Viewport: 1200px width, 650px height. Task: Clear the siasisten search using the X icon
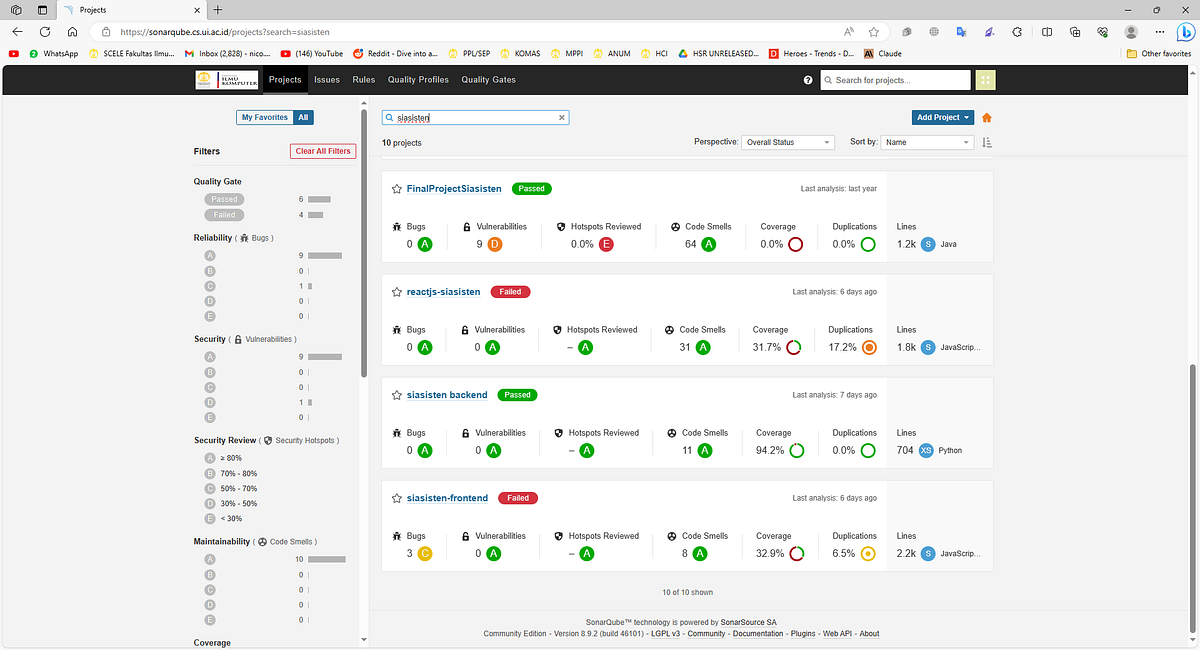tap(561, 117)
